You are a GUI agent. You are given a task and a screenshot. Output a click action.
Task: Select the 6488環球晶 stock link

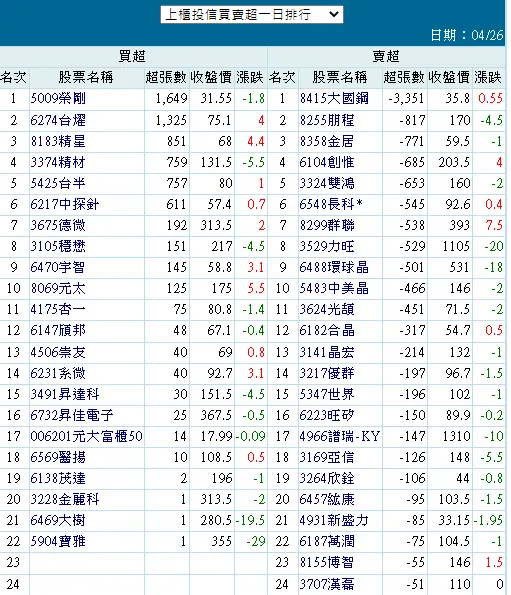pyautogui.click(x=334, y=268)
